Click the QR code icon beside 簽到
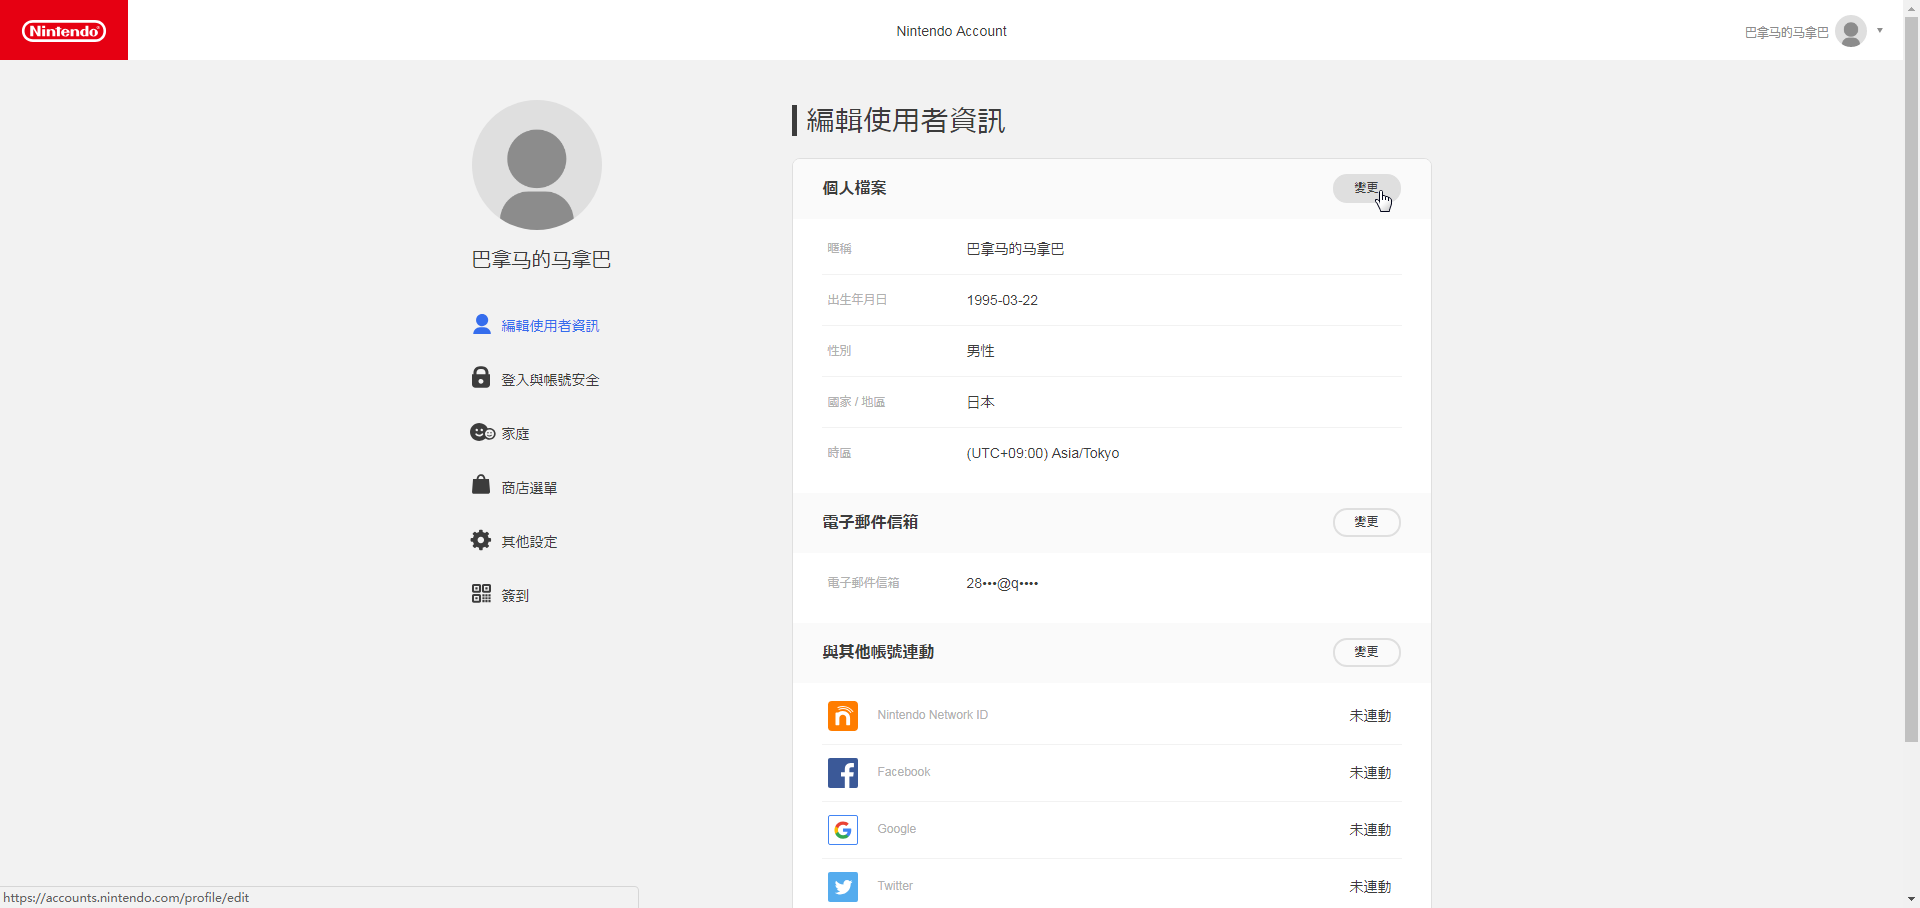1920x908 pixels. (481, 594)
